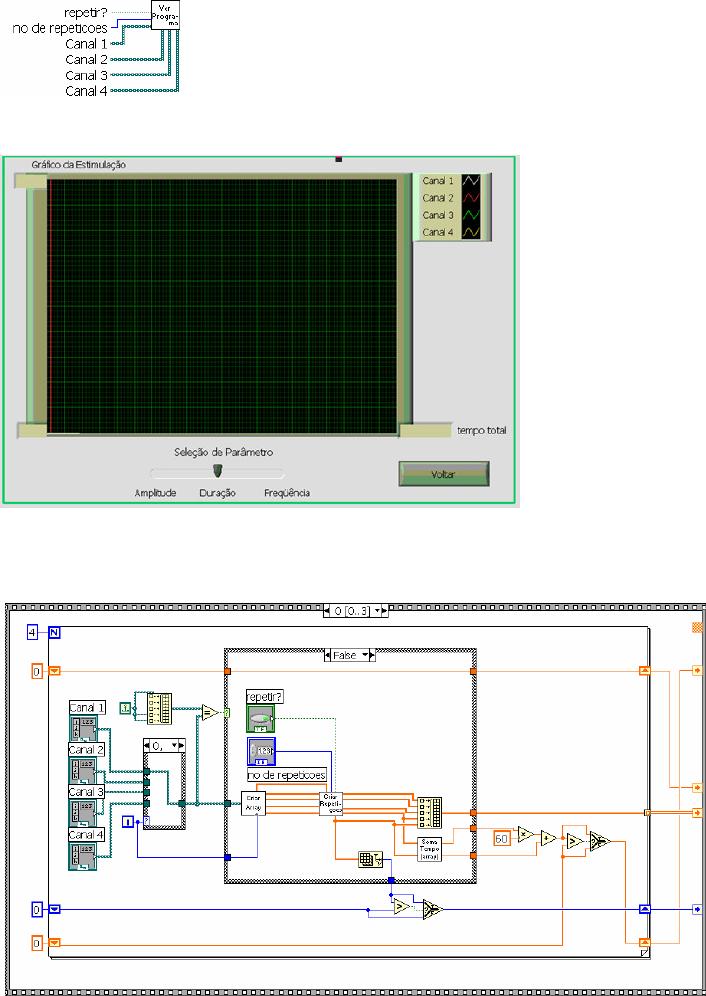
Task: Go to previous frame in 0 [0..3] selector
Action: pyautogui.click(x=328, y=611)
